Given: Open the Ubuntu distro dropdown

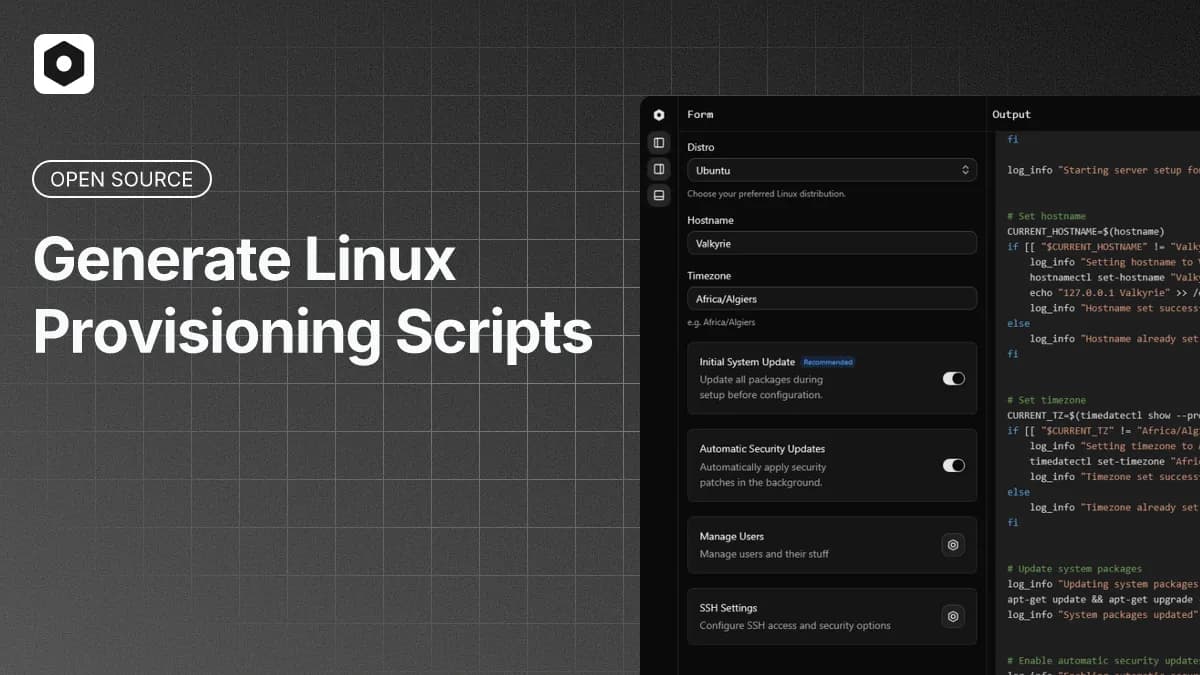Looking at the screenshot, I should 830,170.
